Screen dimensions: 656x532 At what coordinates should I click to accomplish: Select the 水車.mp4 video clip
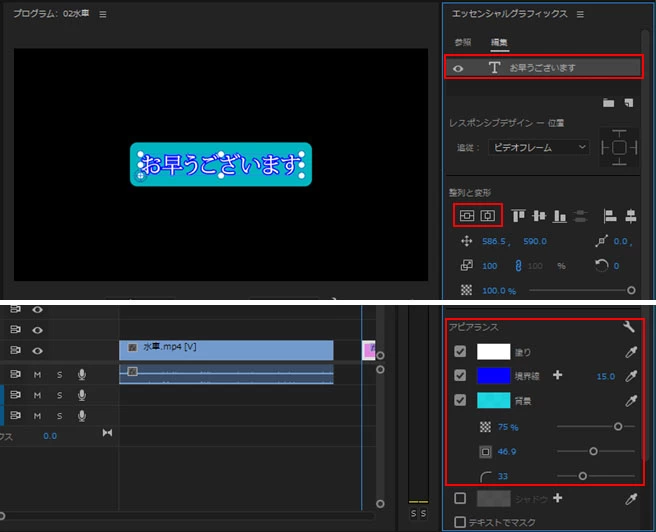tap(226, 350)
